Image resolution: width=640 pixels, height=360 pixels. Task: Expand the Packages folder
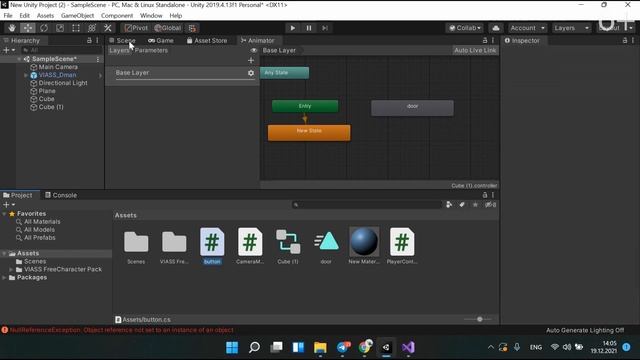[x=4, y=278]
